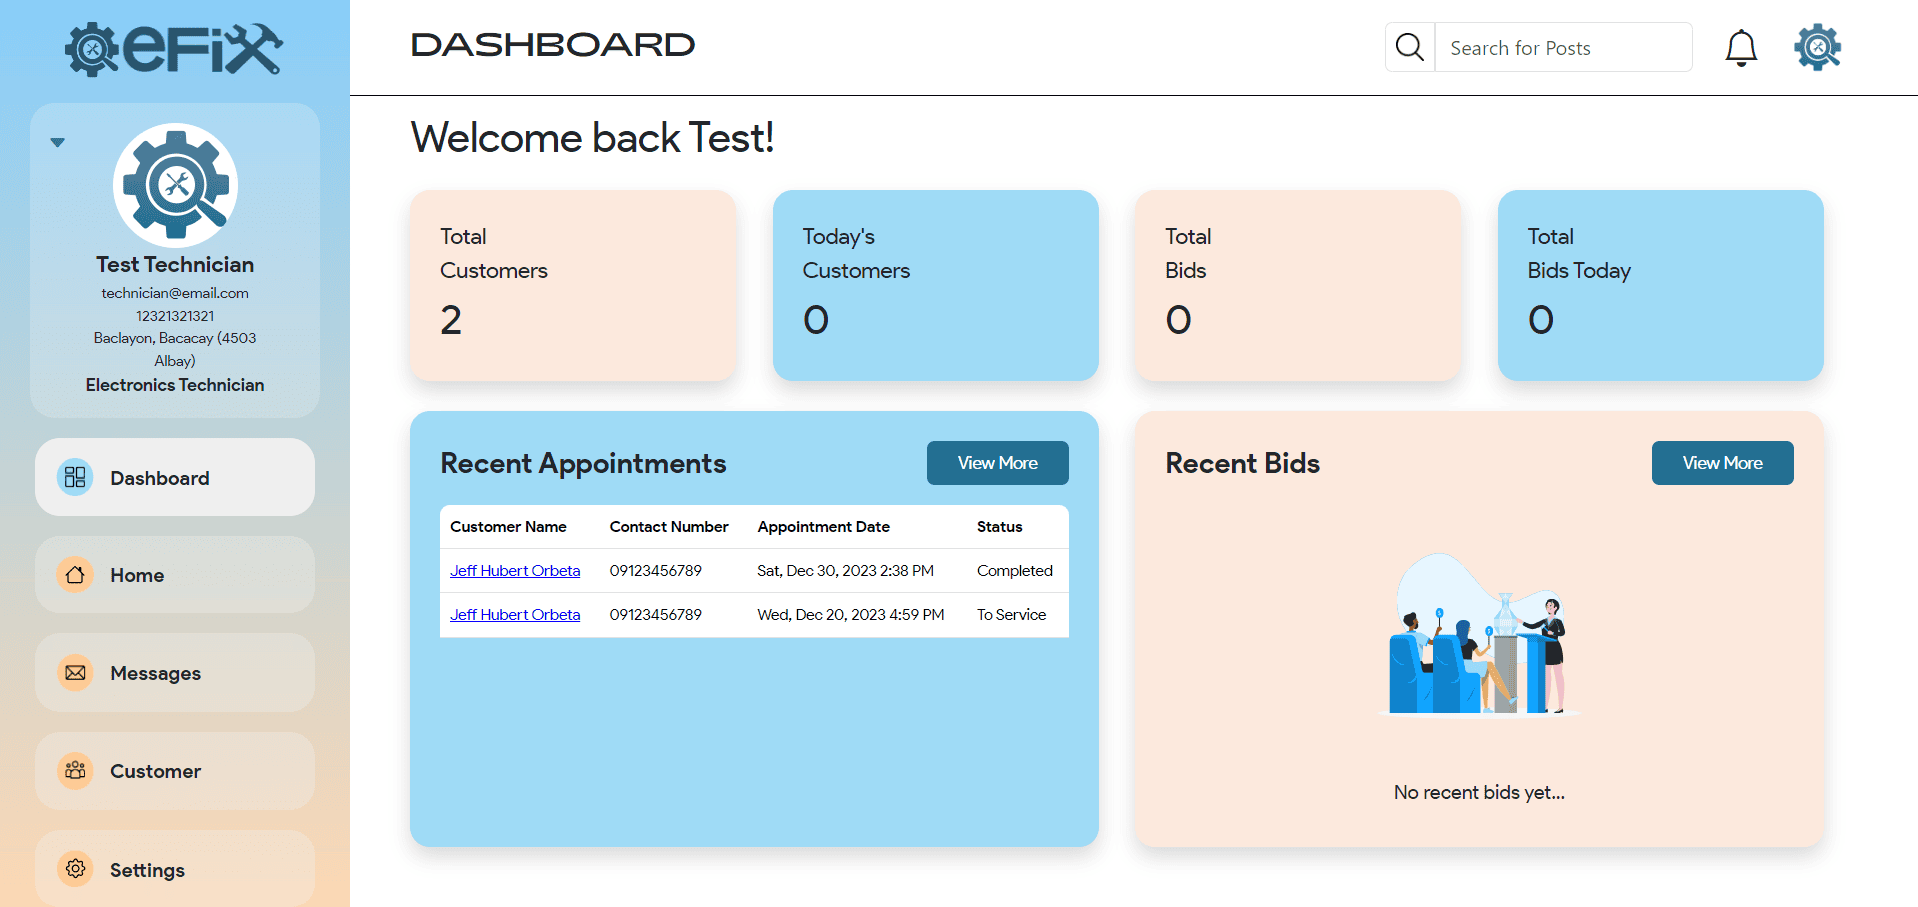Image resolution: width=1918 pixels, height=907 pixels.
Task: Open the notifications bell
Action: [1741, 48]
